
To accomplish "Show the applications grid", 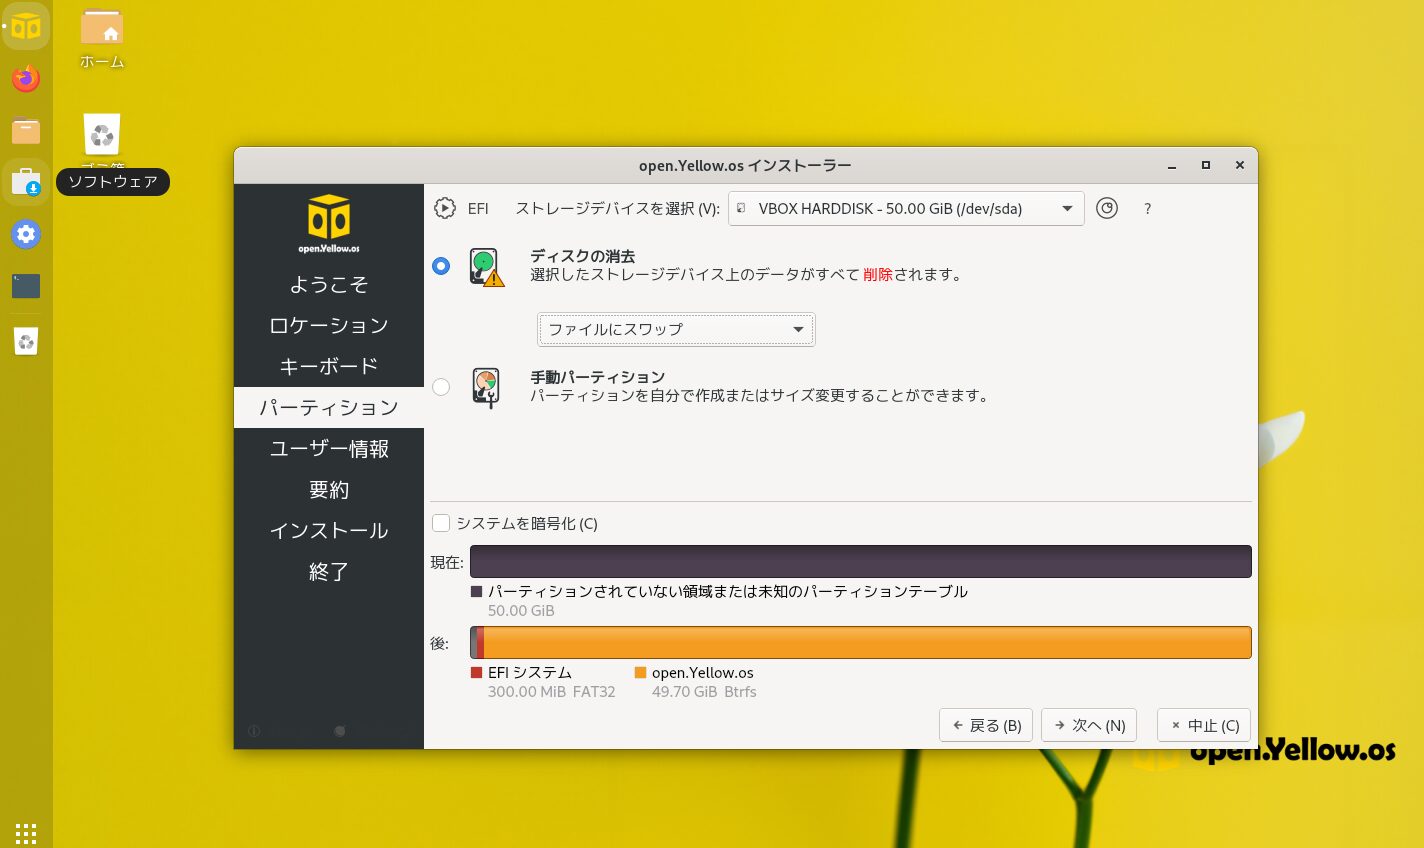I will pos(26,833).
